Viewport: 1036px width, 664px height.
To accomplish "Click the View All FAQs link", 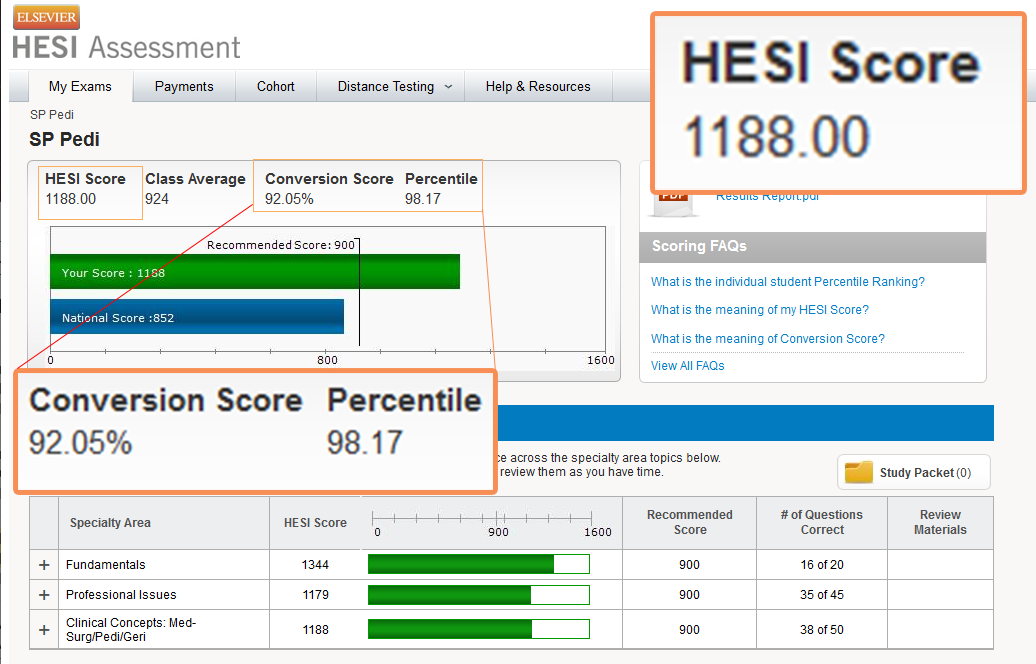I will 687,366.
